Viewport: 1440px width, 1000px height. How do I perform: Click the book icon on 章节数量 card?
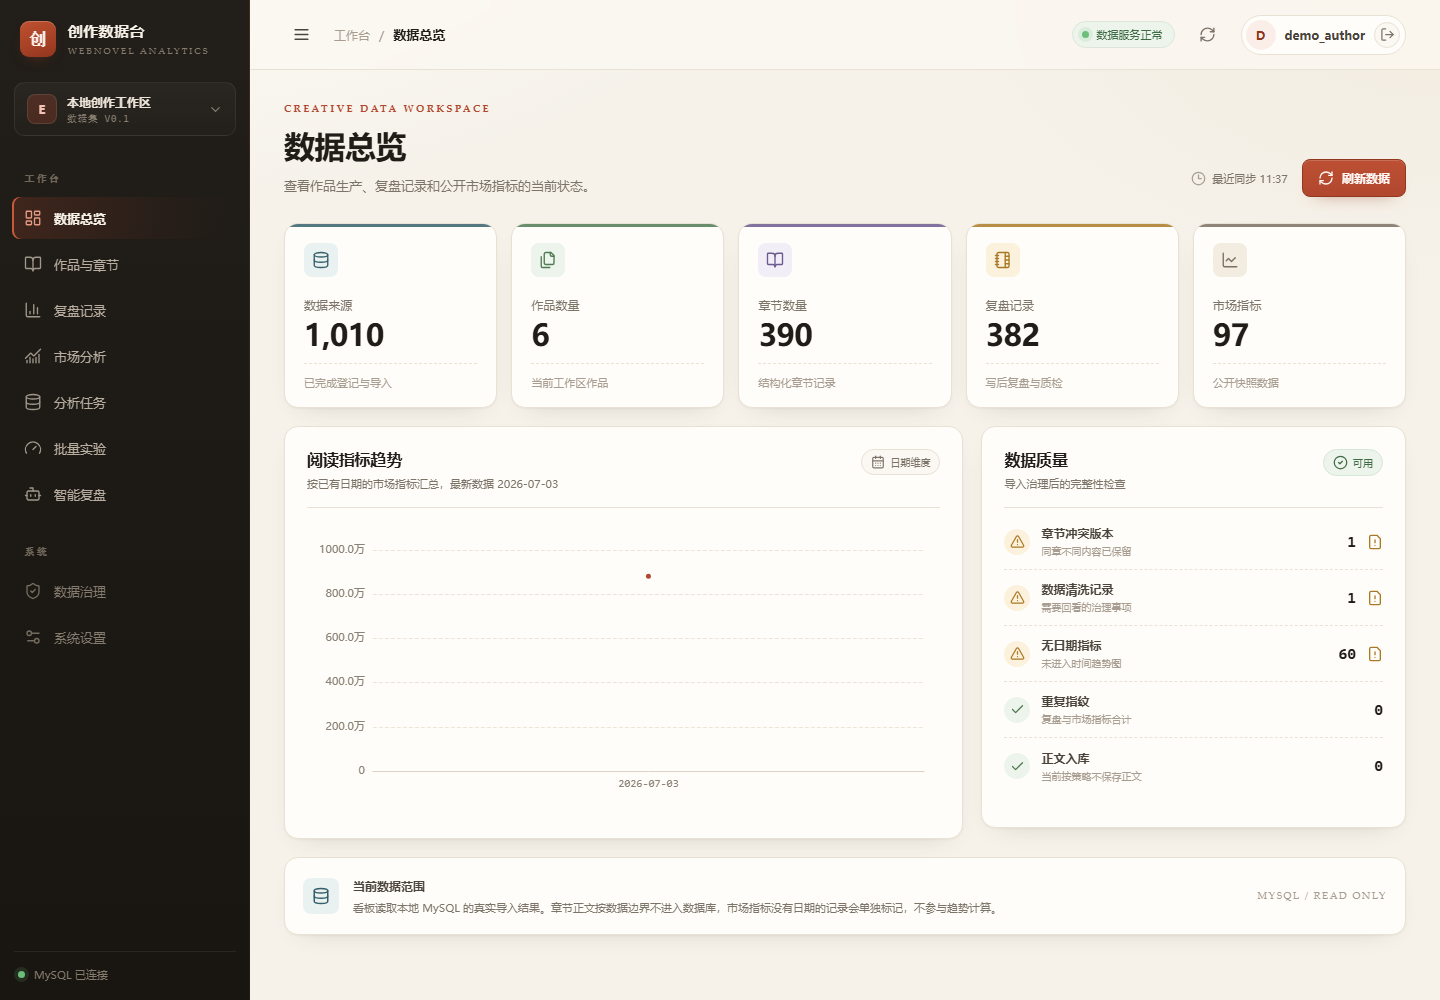(775, 260)
